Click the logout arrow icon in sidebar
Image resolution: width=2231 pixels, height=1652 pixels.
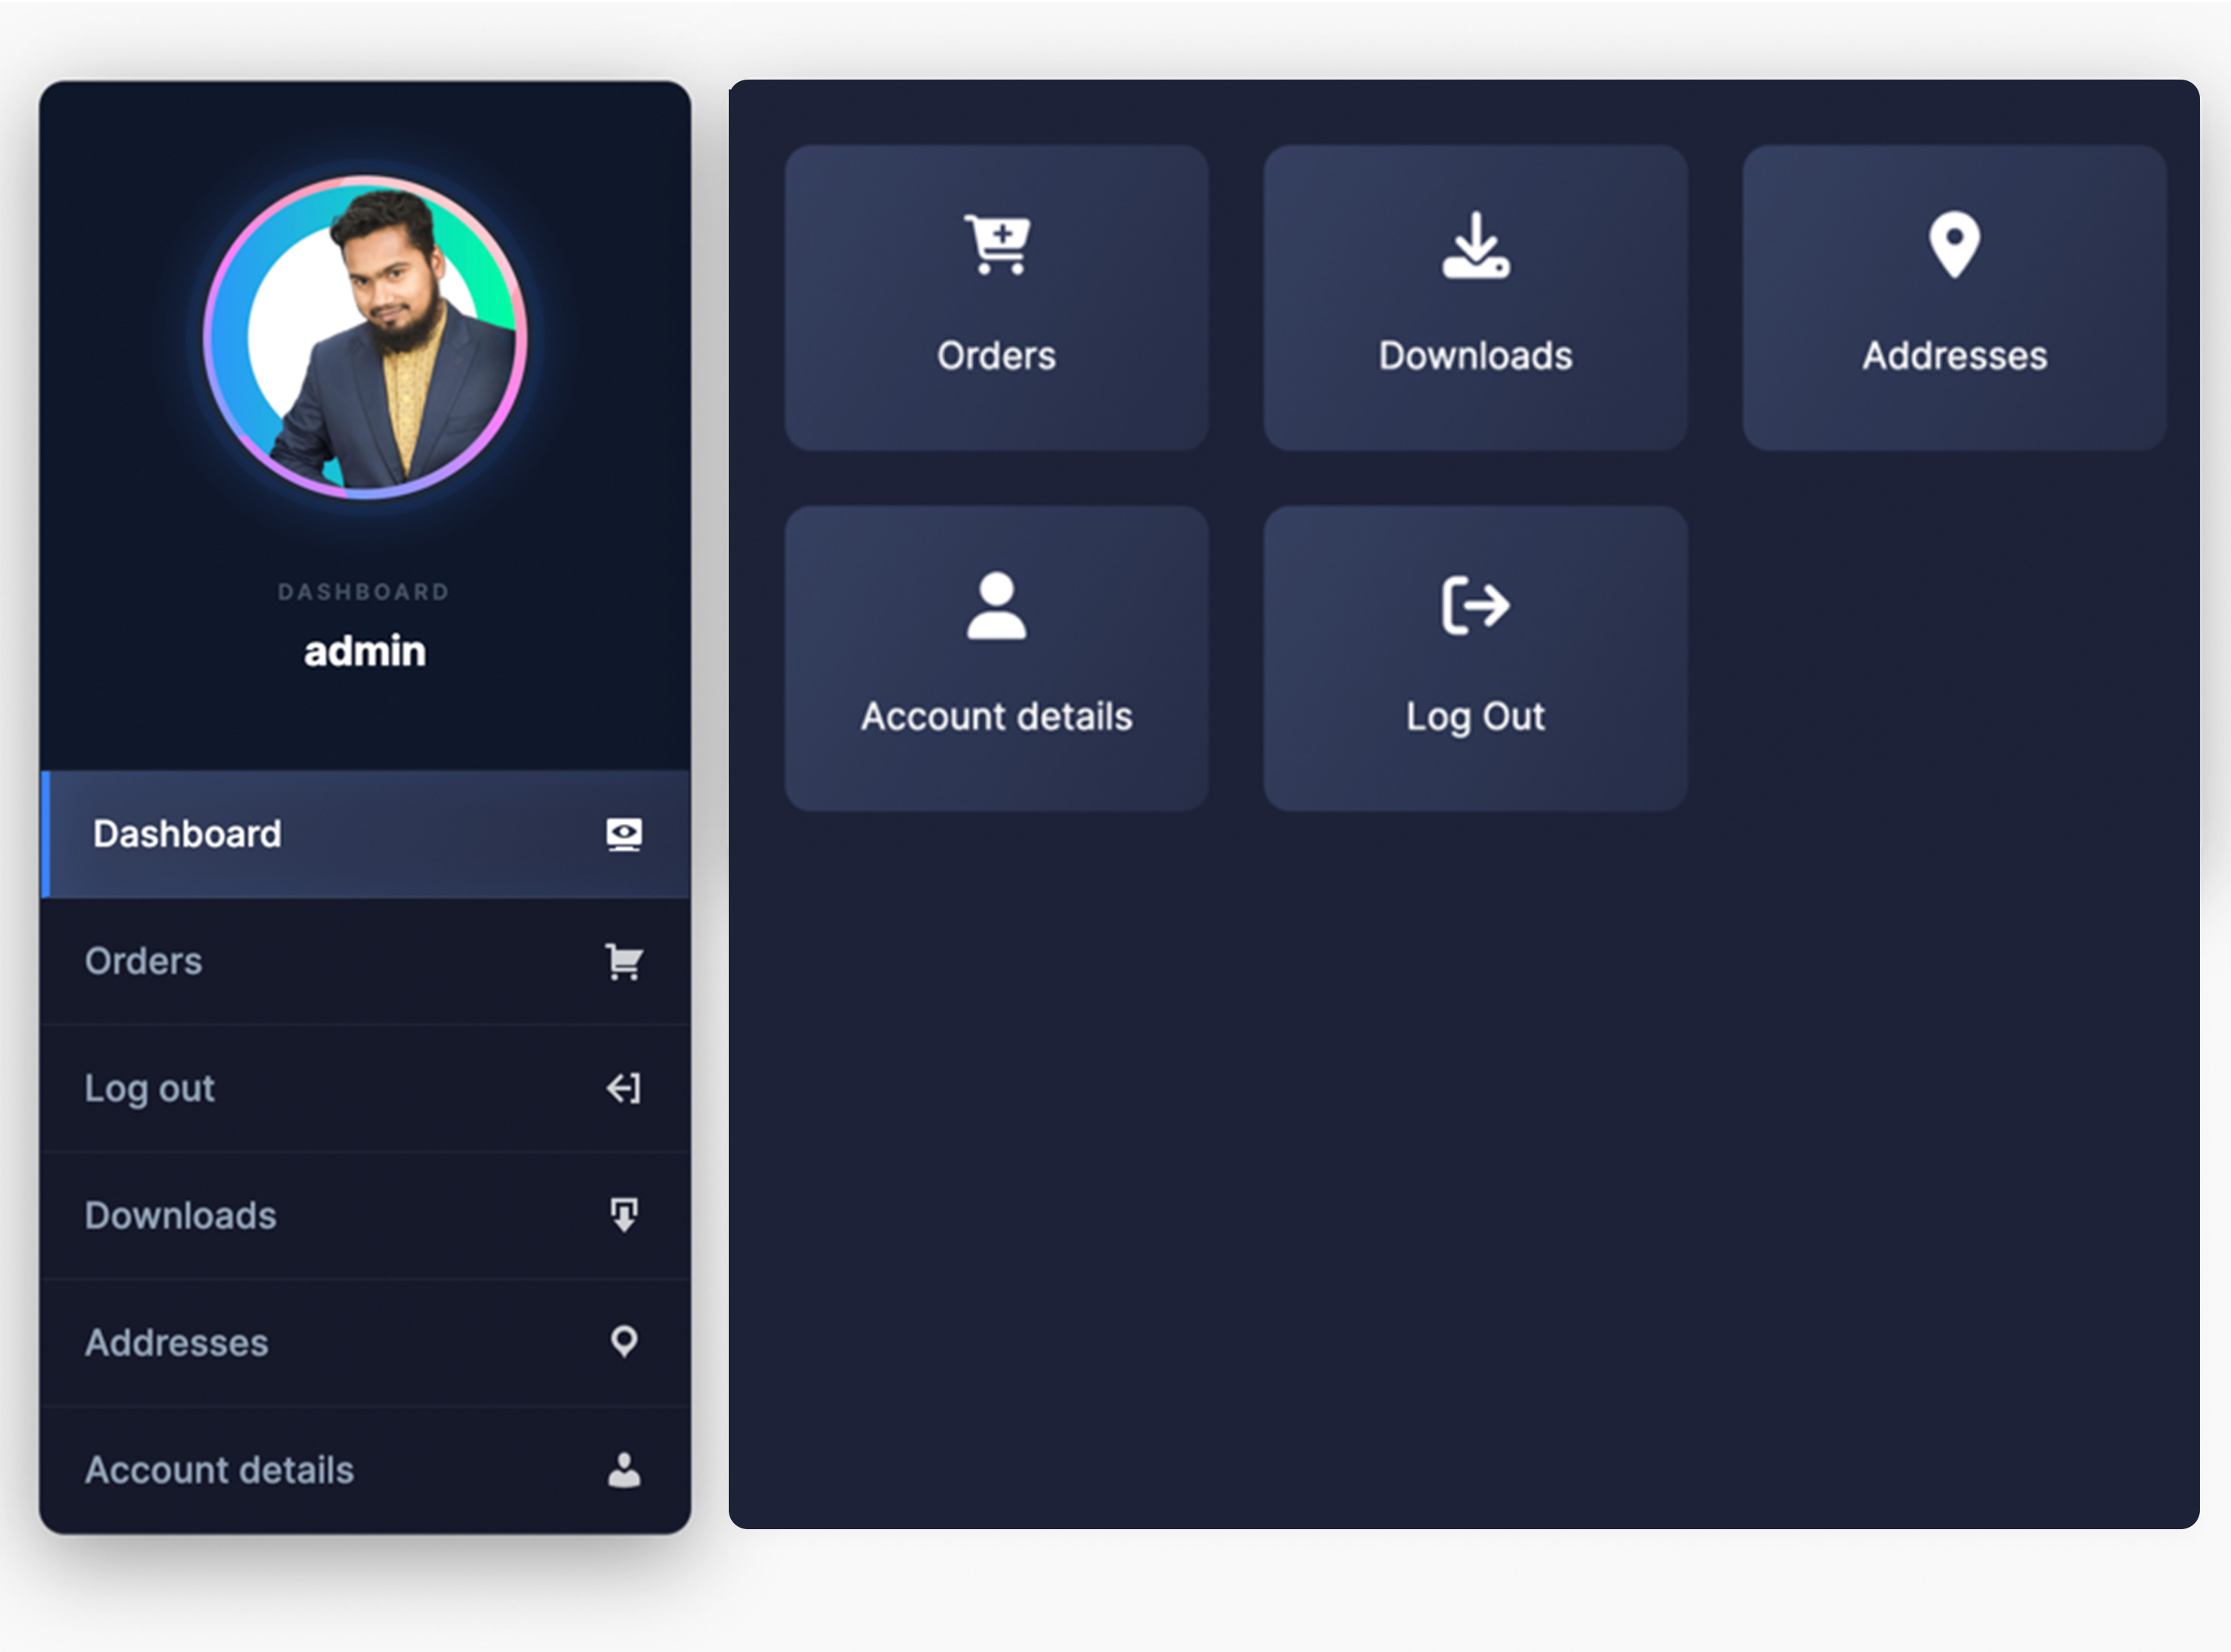(x=624, y=1088)
